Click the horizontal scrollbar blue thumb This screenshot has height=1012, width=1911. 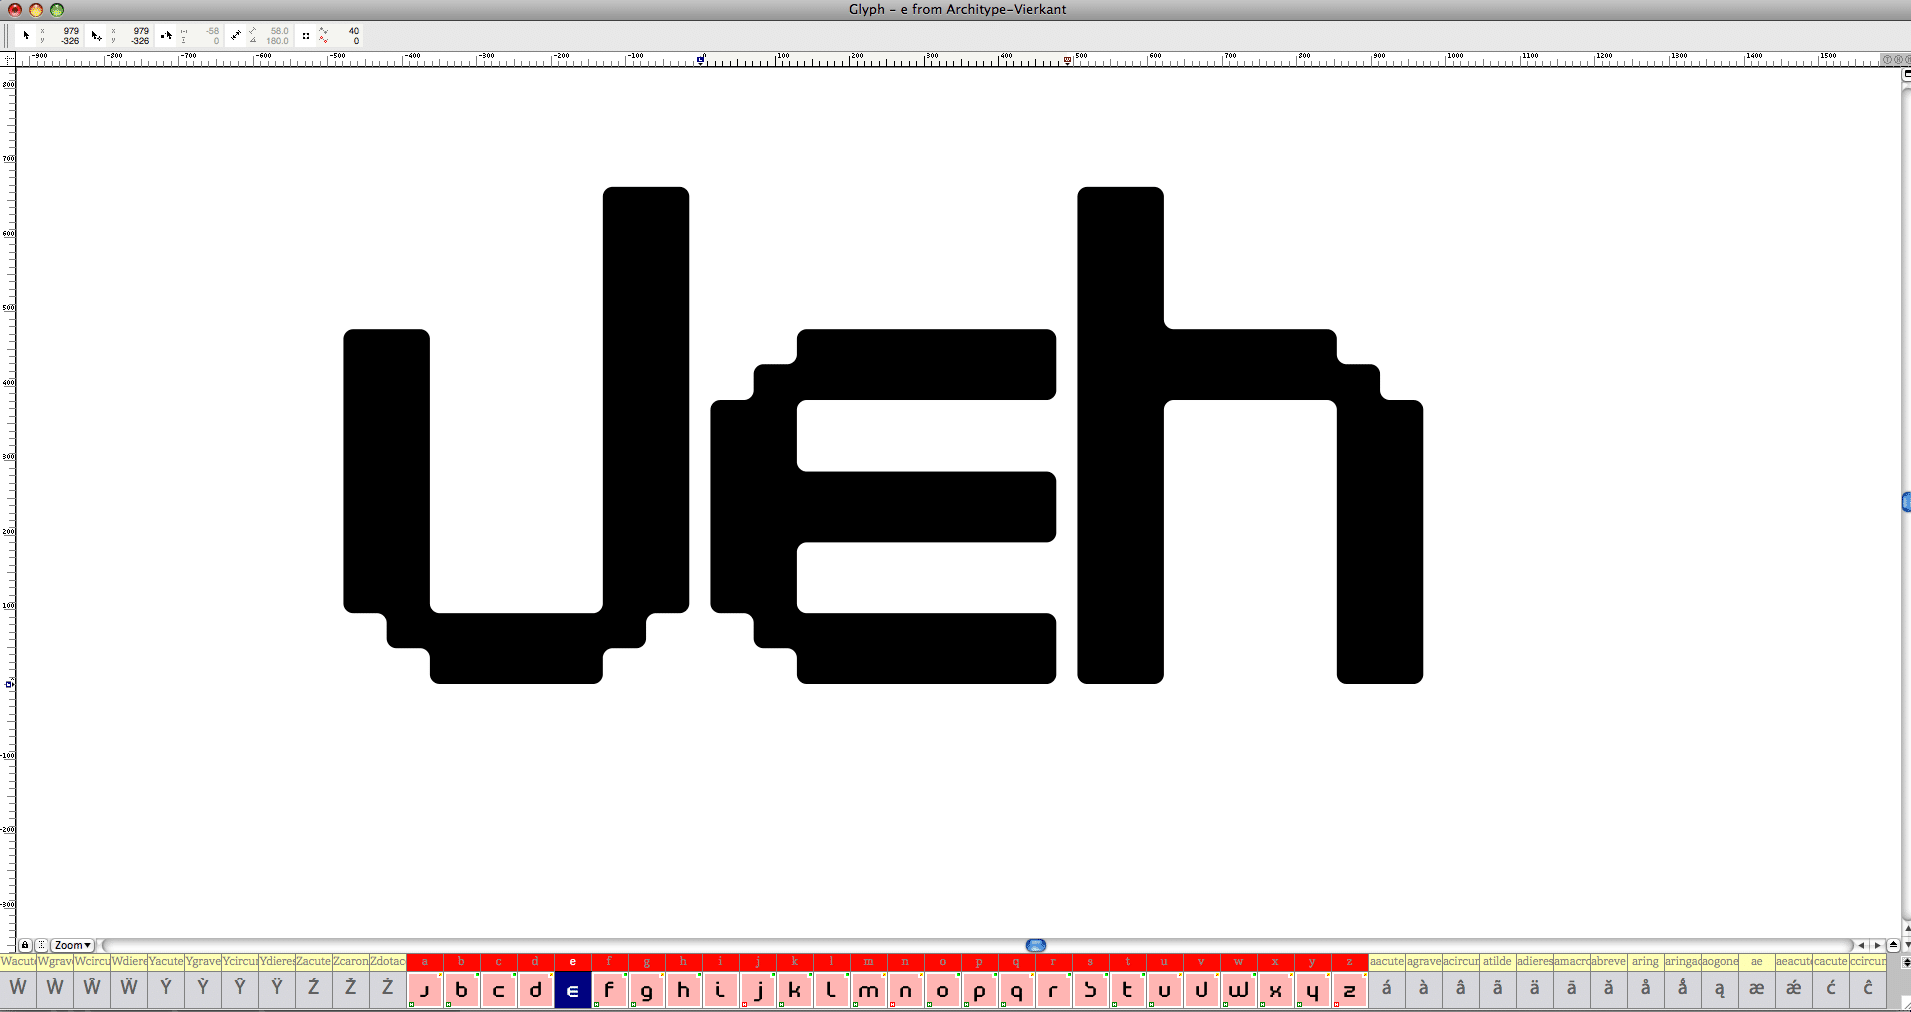(x=1036, y=945)
